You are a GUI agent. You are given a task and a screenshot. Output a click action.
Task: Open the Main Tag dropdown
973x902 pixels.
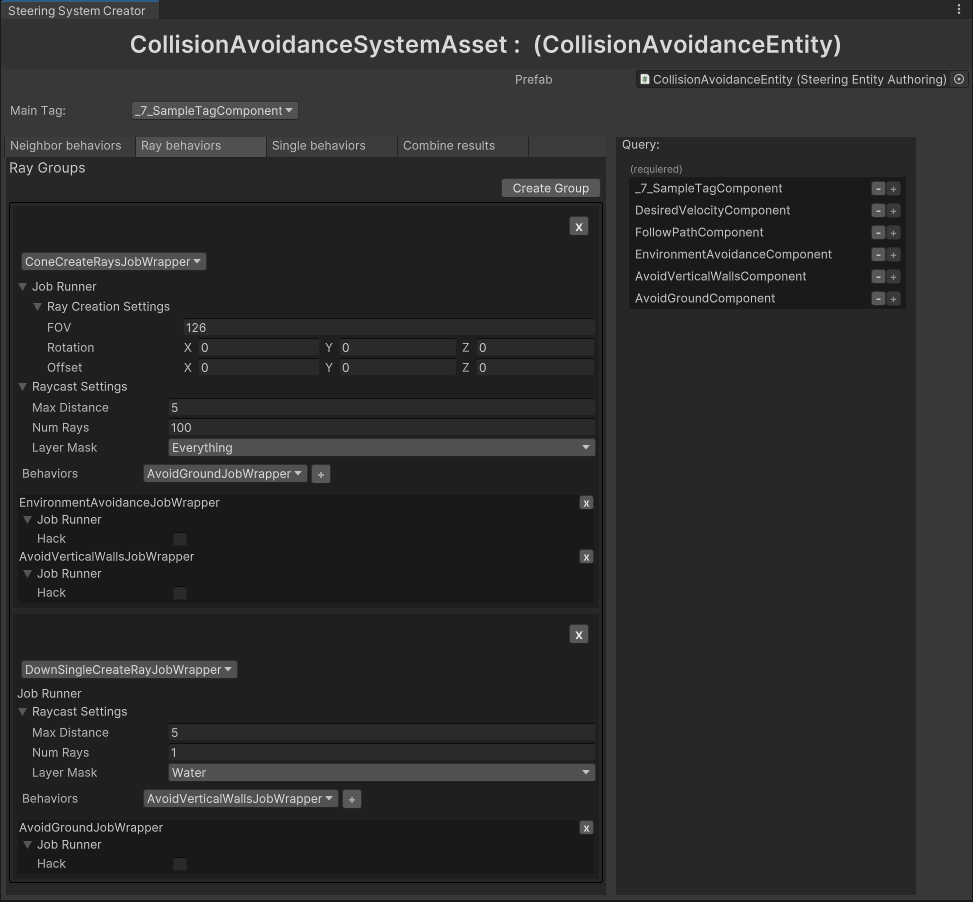tap(214, 111)
